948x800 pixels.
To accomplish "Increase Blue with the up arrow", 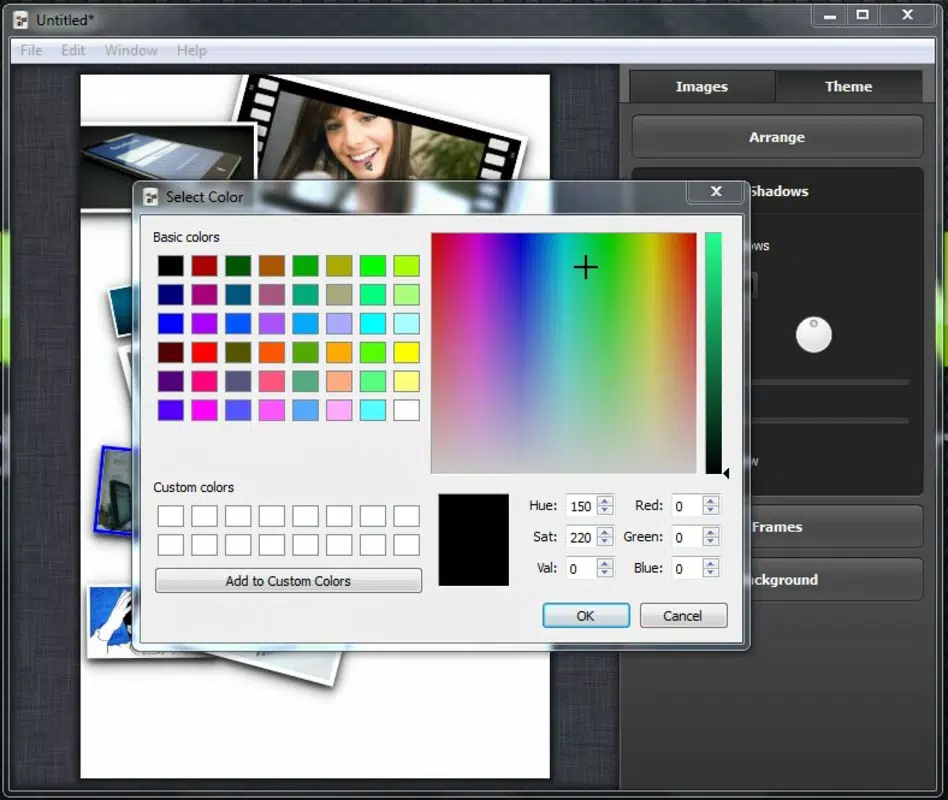I will [711, 564].
